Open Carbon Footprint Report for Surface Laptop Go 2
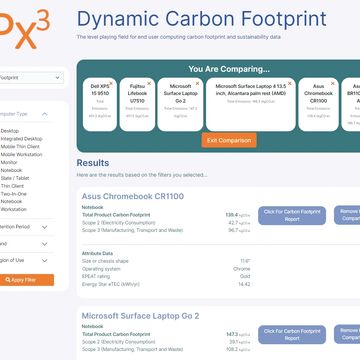 tap(292, 335)
